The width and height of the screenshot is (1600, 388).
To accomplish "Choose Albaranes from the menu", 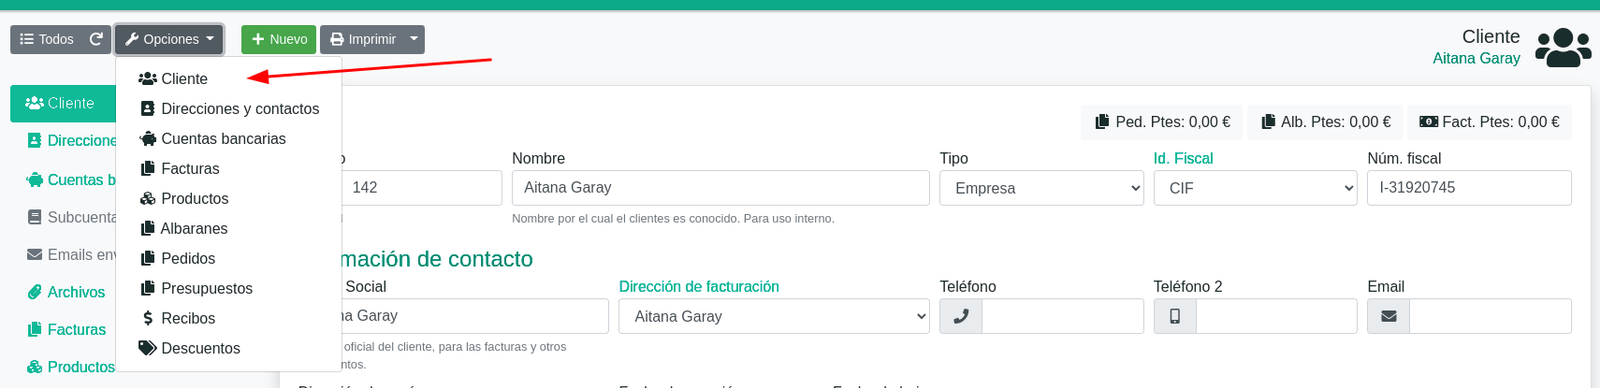I will (229, 228).
